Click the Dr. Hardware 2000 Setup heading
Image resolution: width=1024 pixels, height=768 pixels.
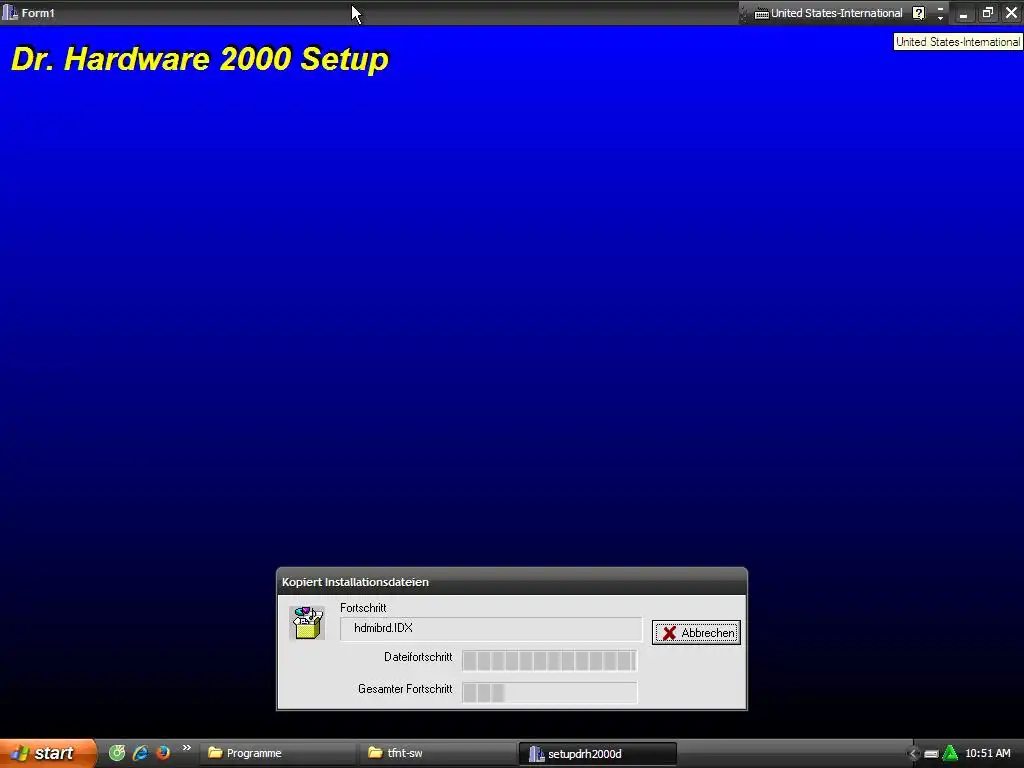pos(200,59)
